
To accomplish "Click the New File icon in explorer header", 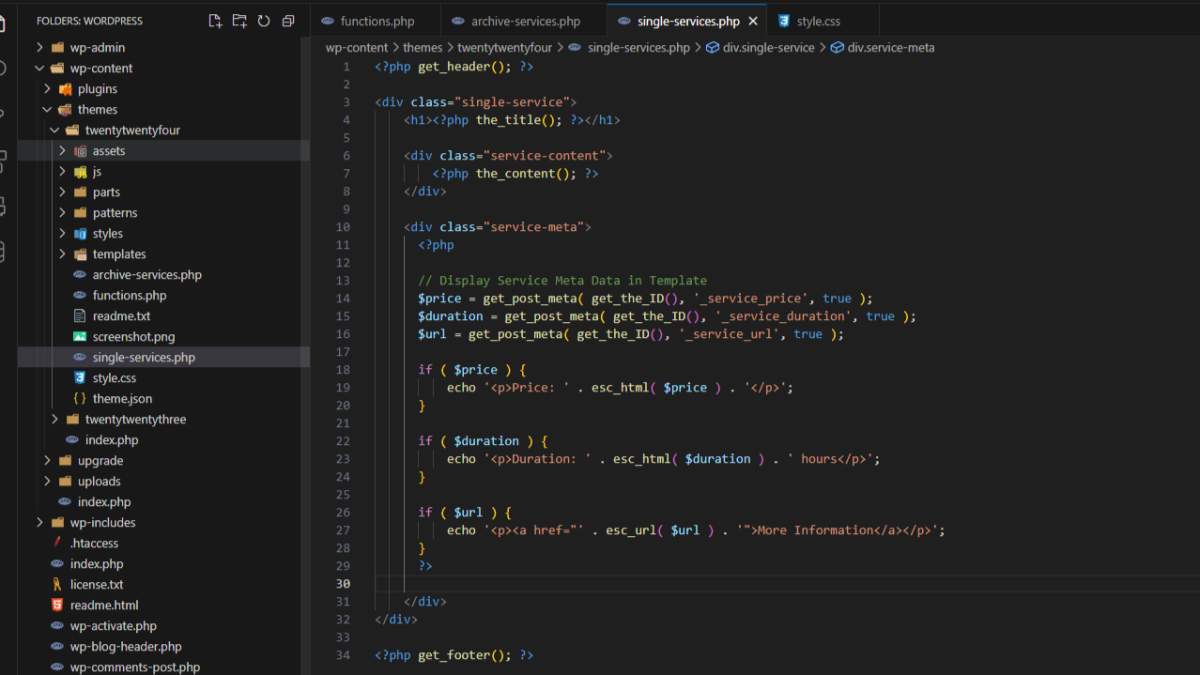I will tap(215, 21).
